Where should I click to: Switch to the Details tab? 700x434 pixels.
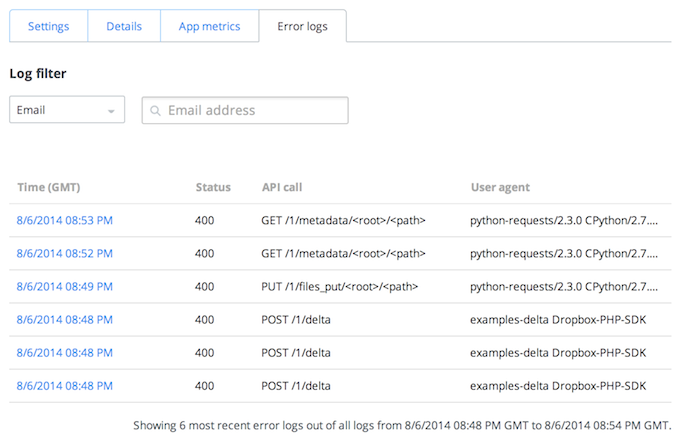click(124, 26)
